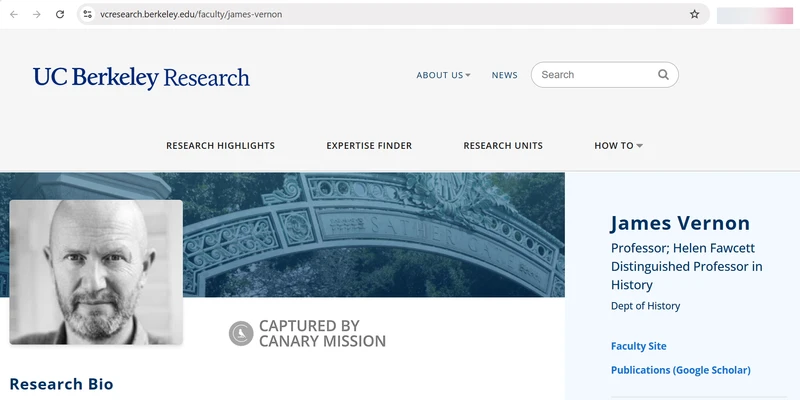This screenshot has height=400, width=800.
Task: Expand the About Us dropdown menu
Action: click(443, 75)
